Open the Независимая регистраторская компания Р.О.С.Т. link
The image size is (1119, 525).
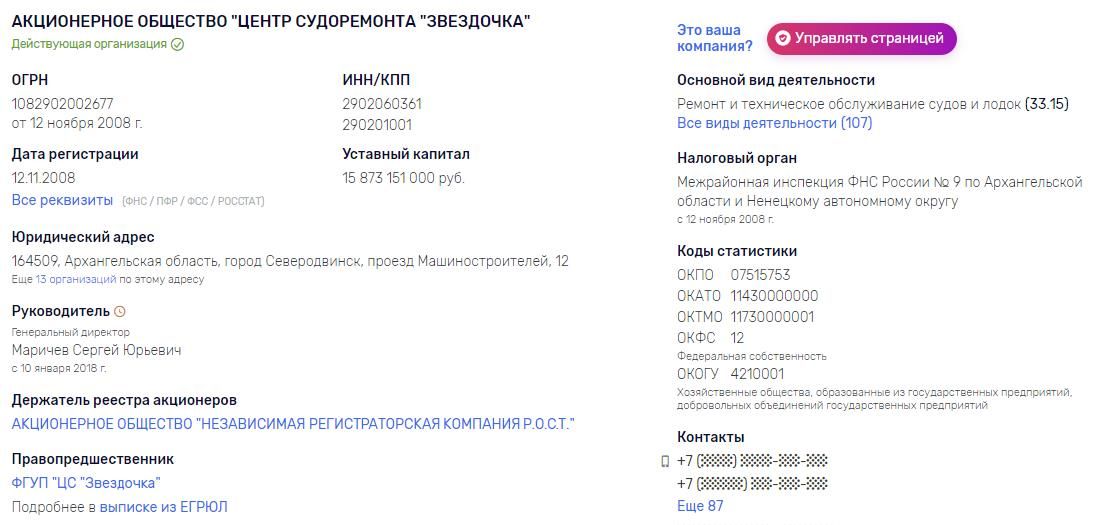click(293, 424)
